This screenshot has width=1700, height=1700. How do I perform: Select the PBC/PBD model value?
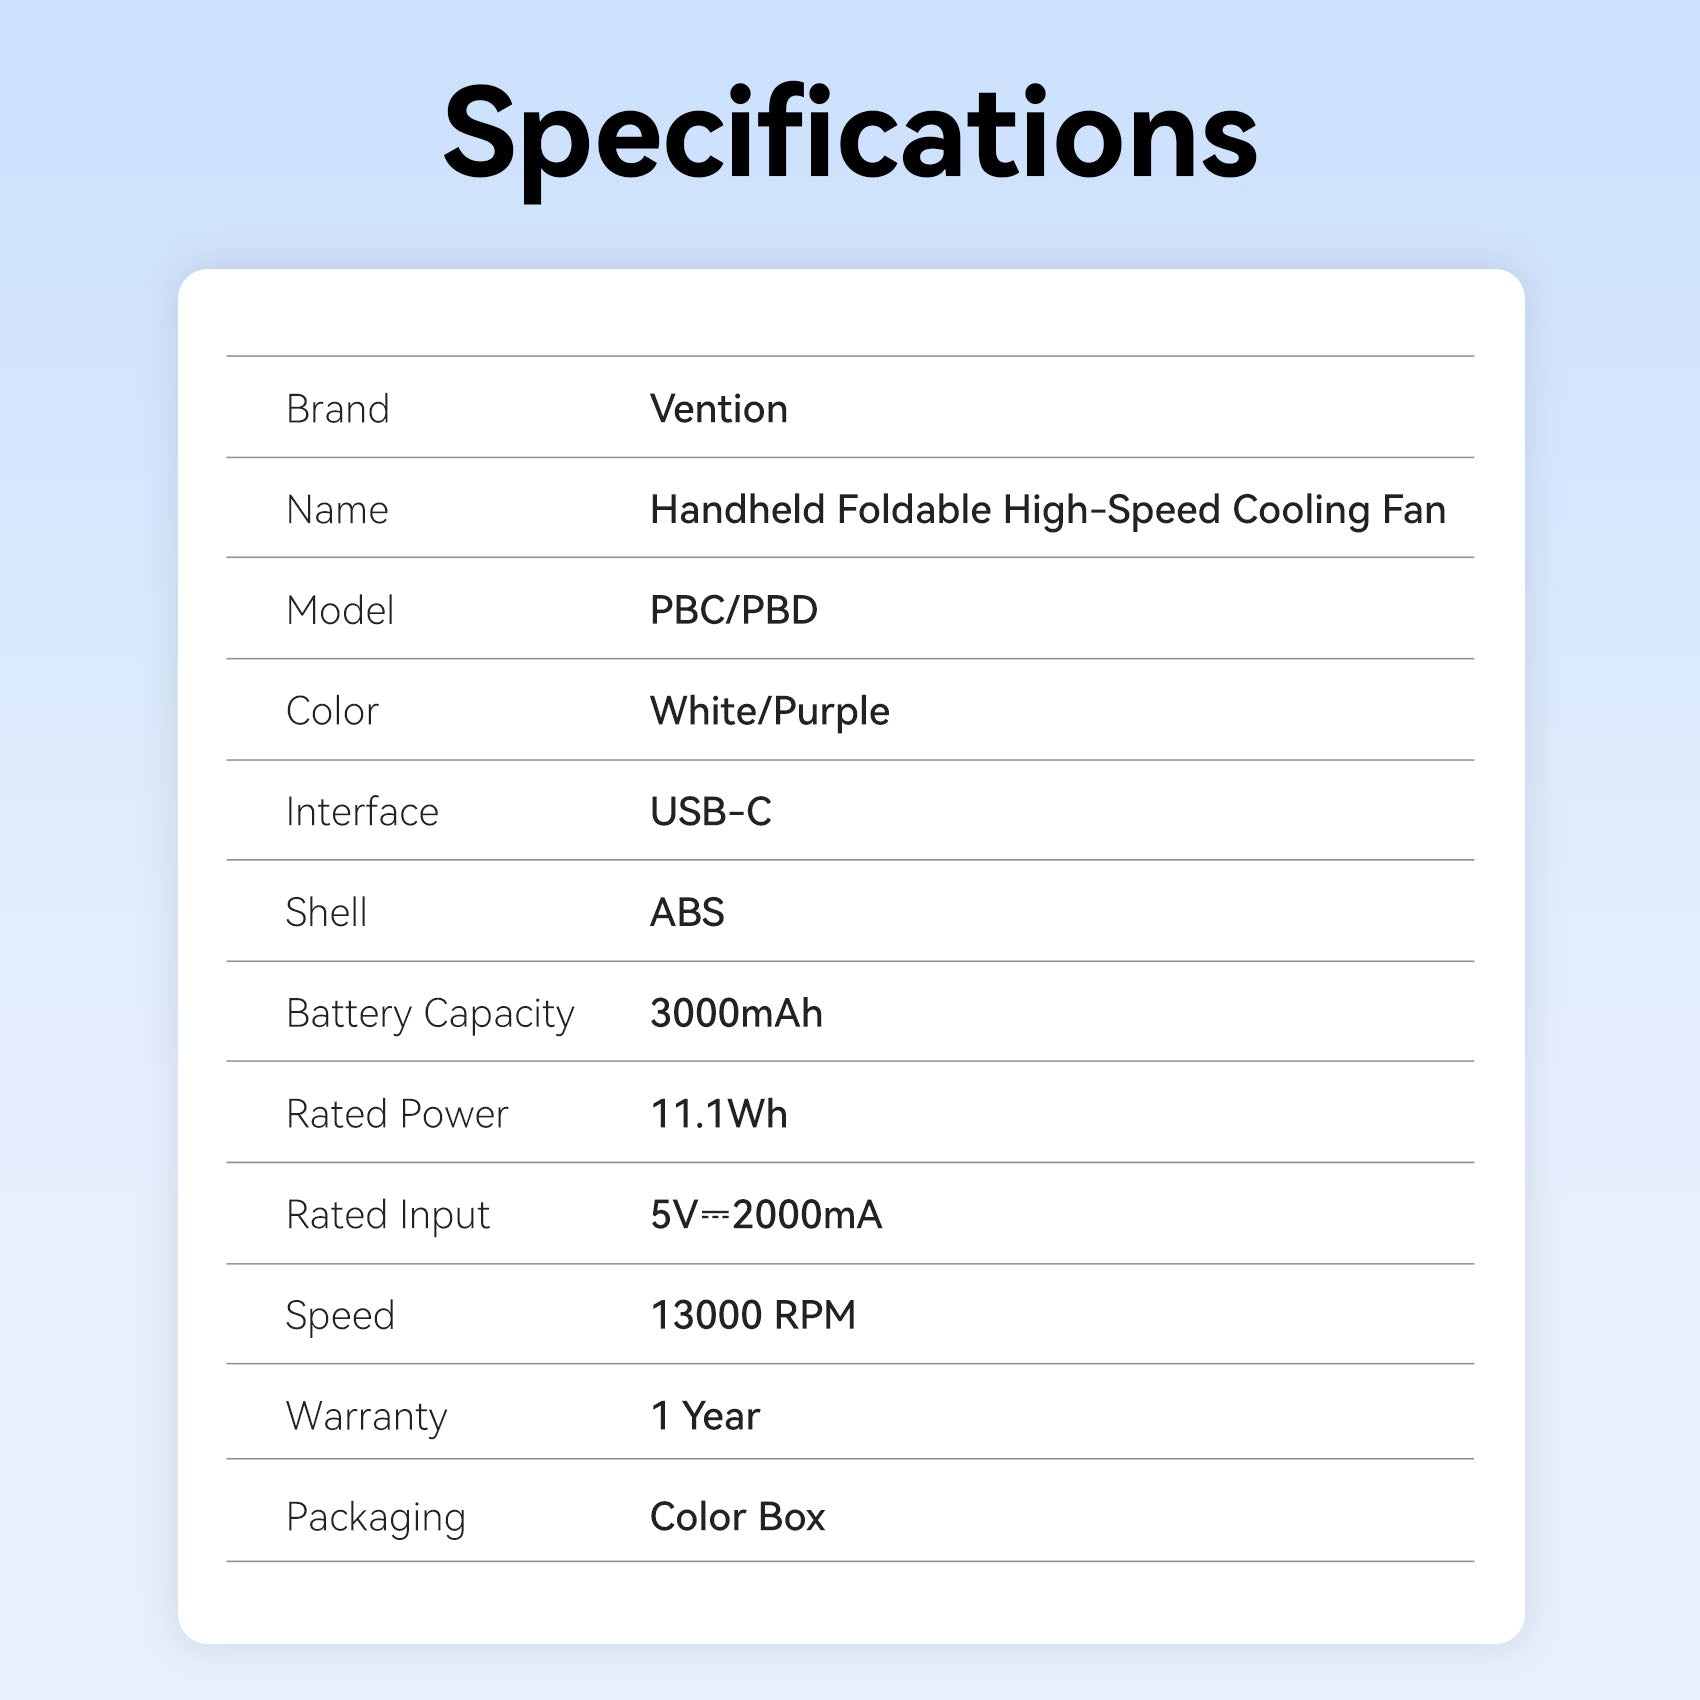(x=733, y=610)
